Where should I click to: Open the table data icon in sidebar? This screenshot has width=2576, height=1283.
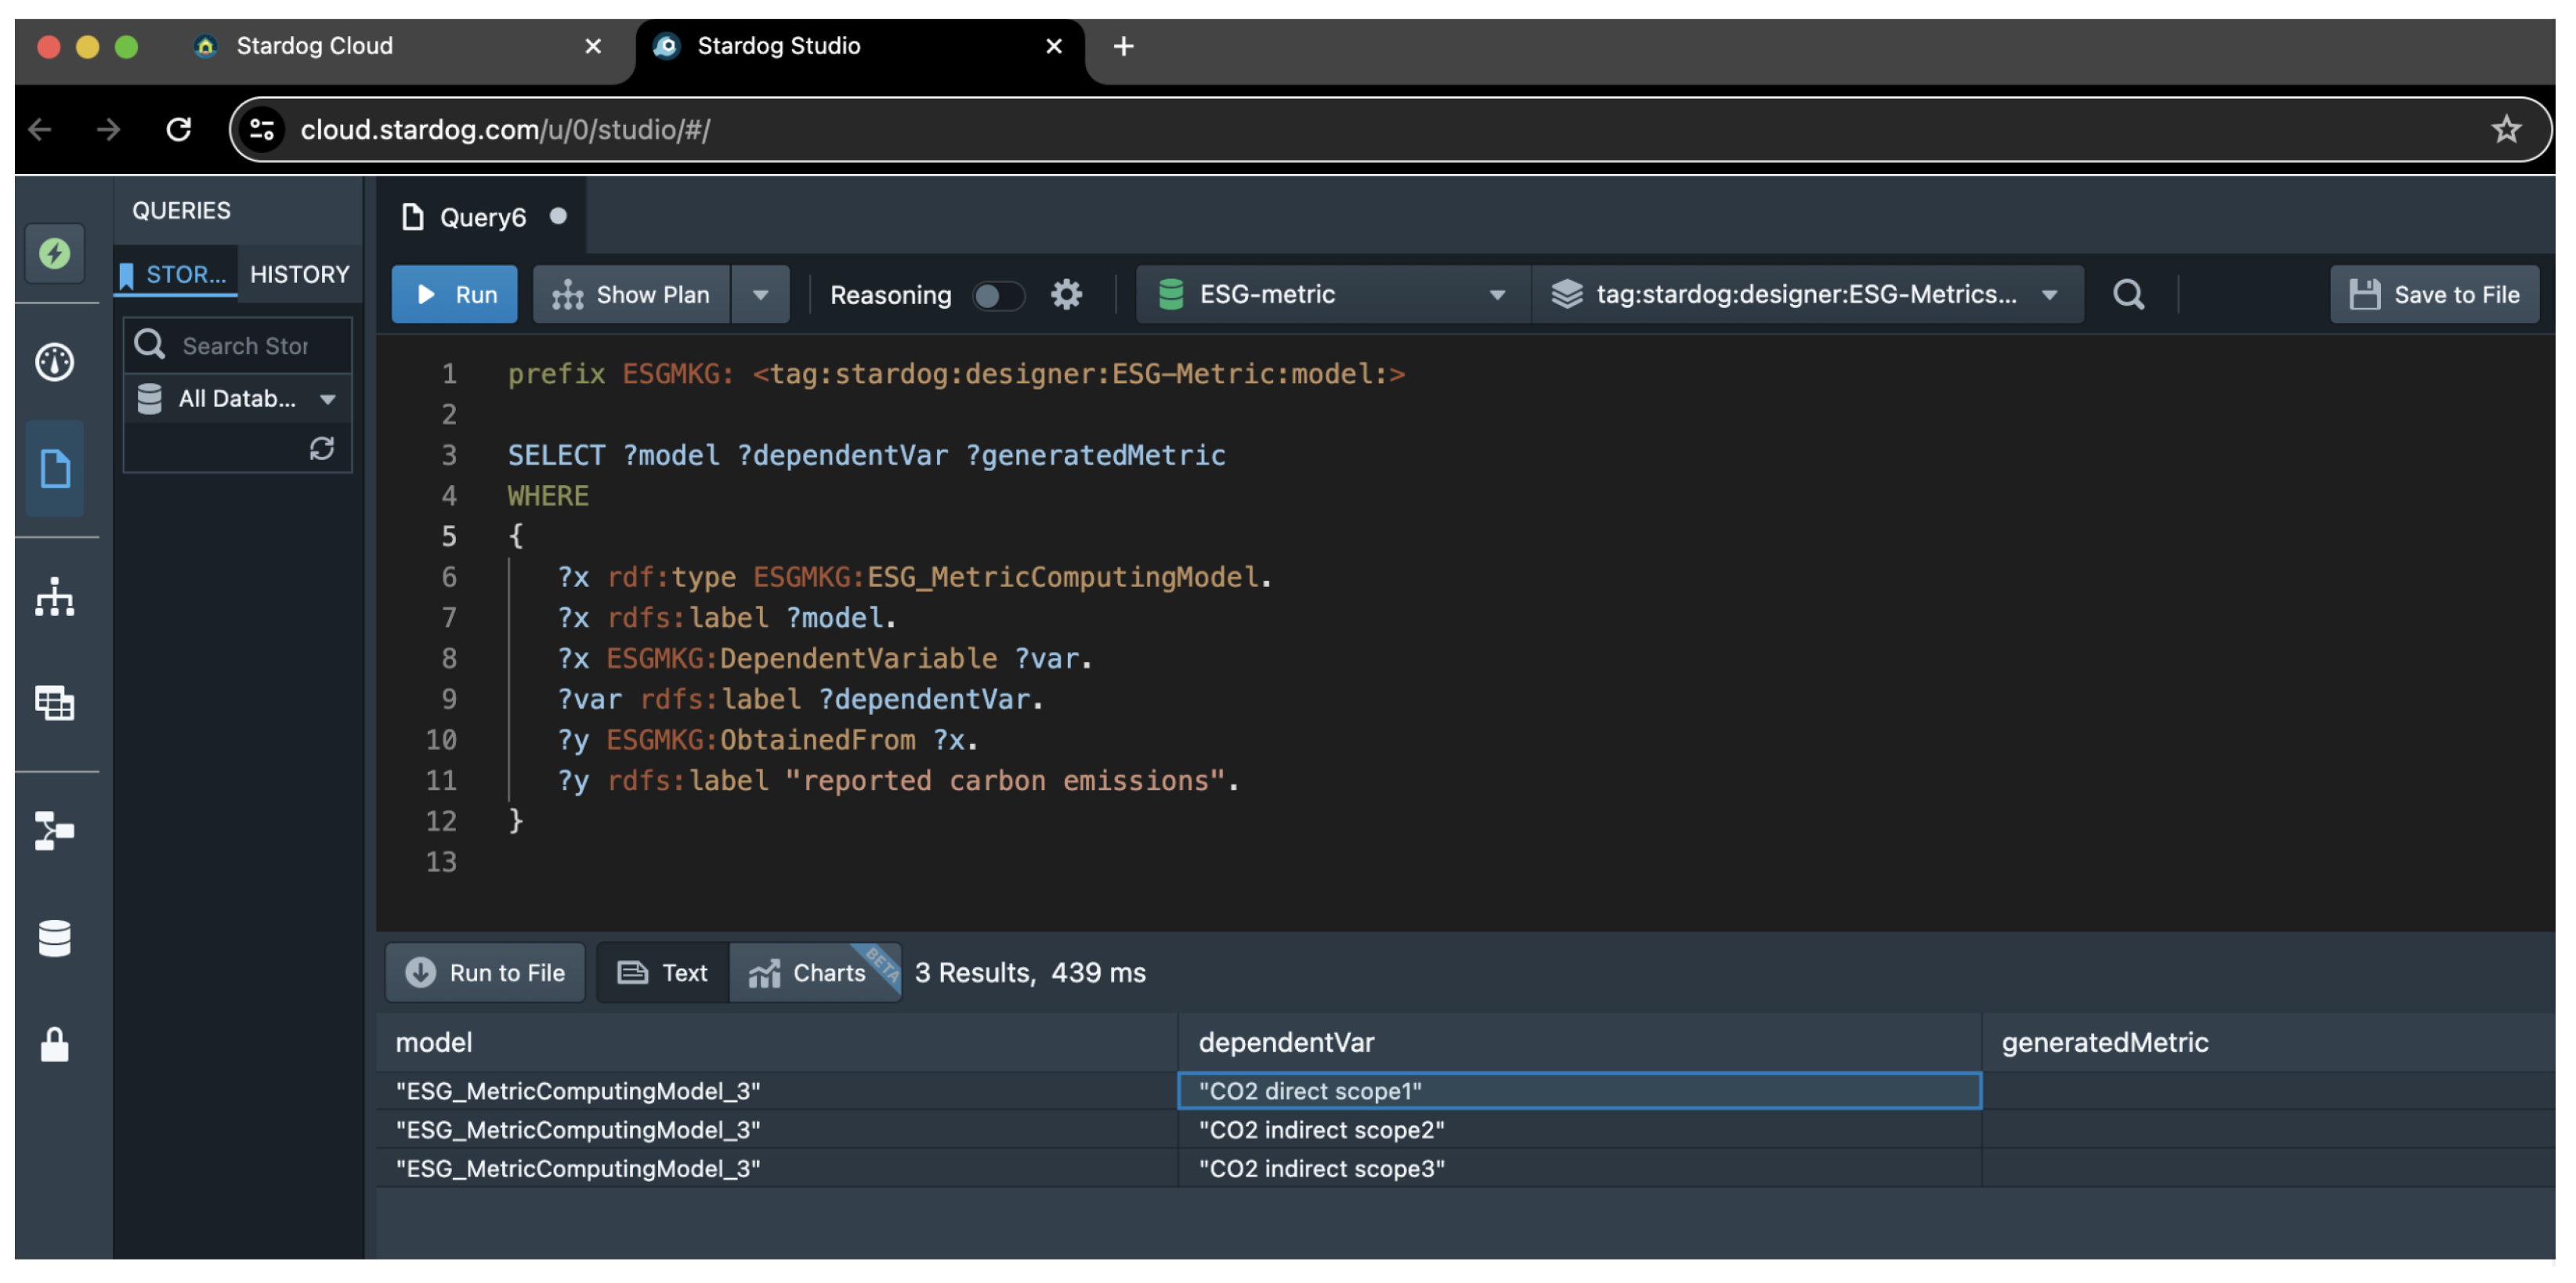[54, 703]
